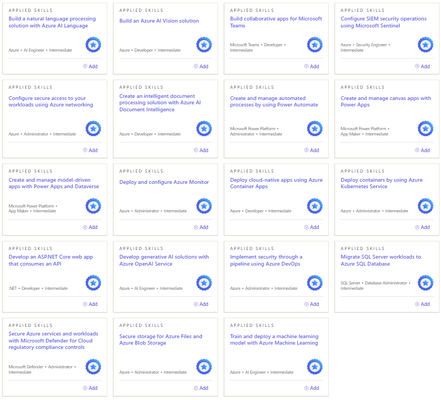Add the Azure DevOps pipeline security skill
The image size is (441, 400).
click(x=312, y=304)
